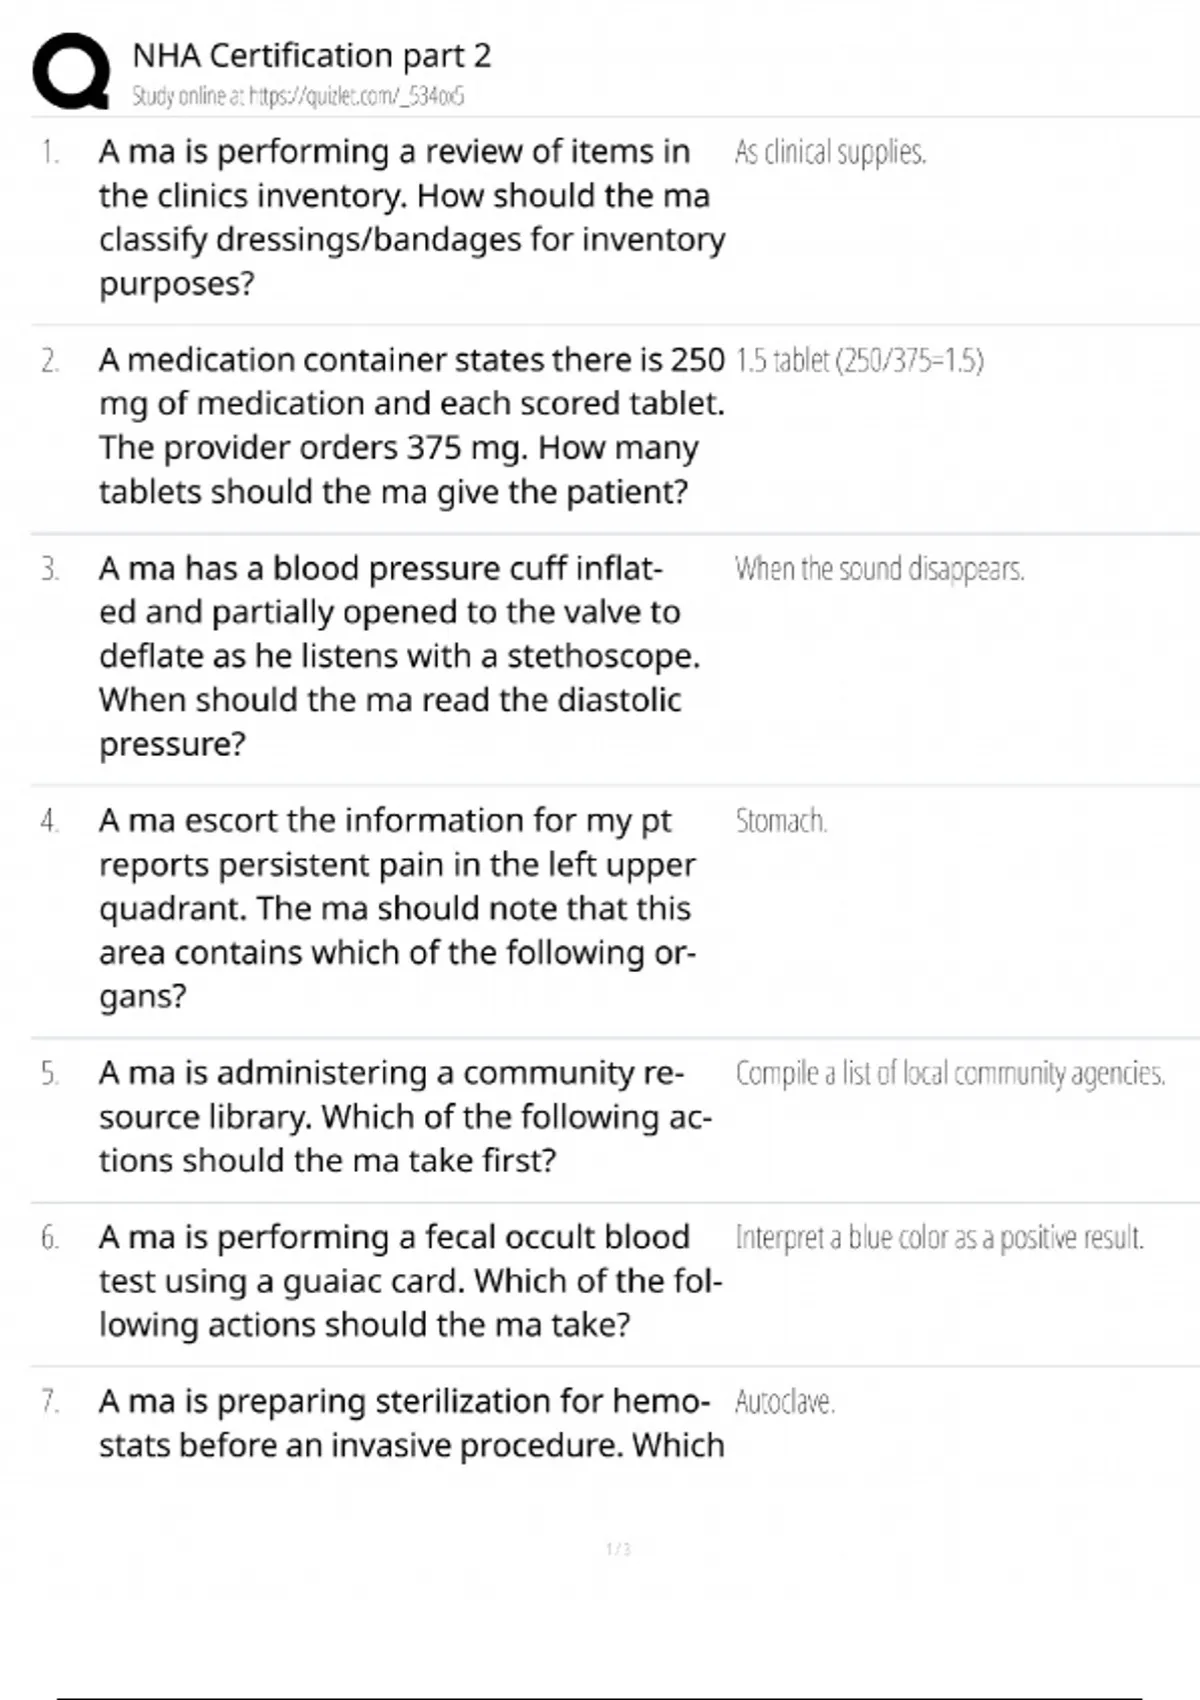The image size is (1200, 1700).
Task: Click "Interpret a blue color as a positive result."
Action: pyautogui.click(x=939, y=1238)
